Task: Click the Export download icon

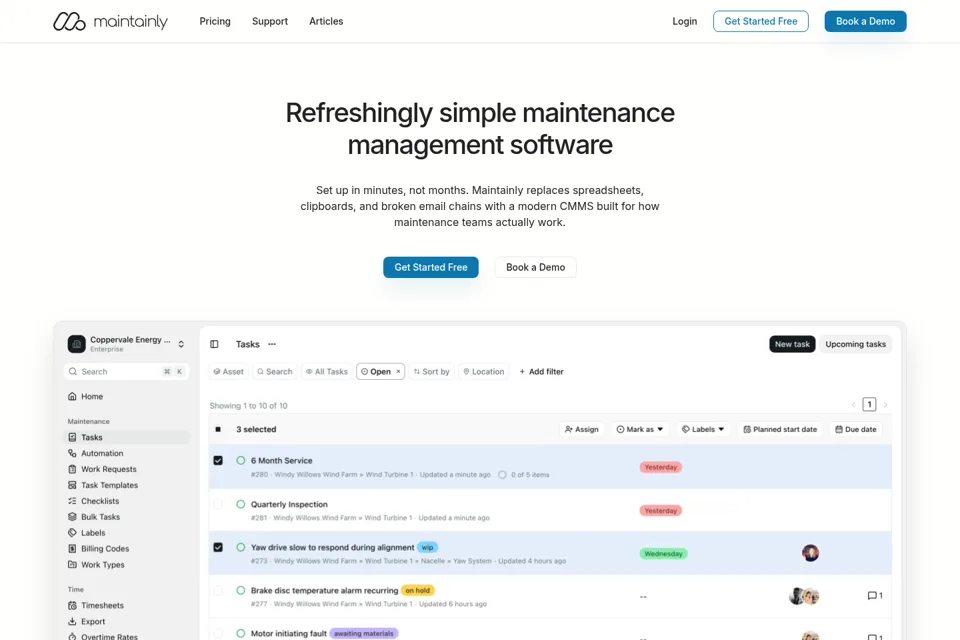Action: pos(72,621)
